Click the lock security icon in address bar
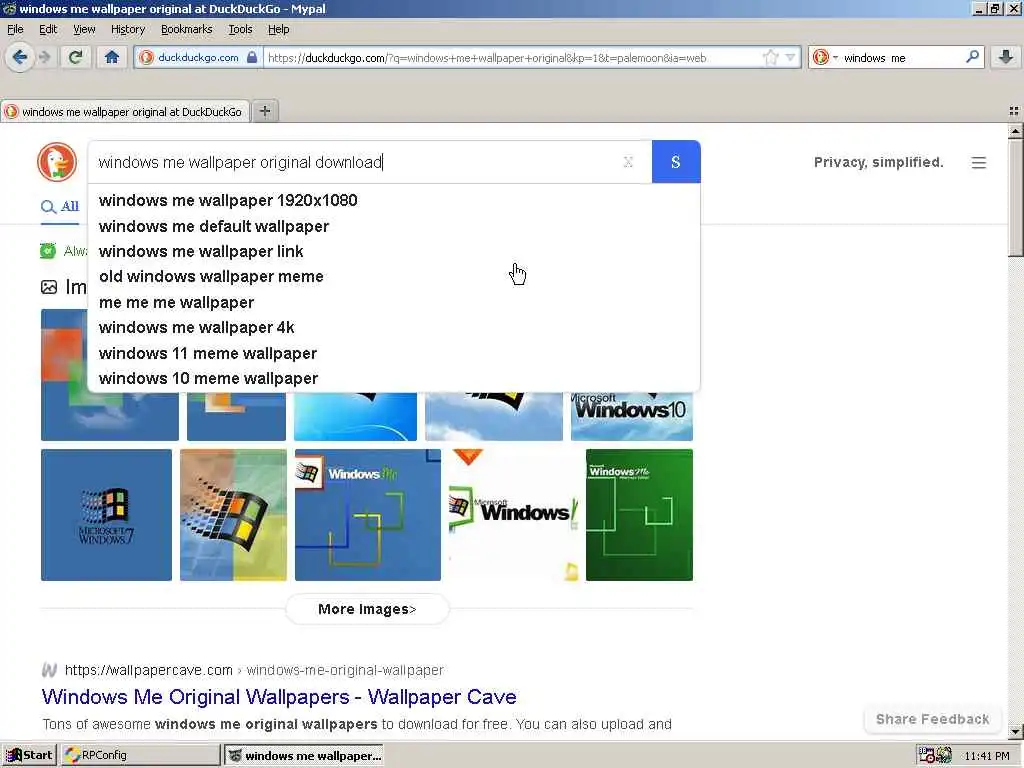Screen dimensions: 1024x768 click(252, 57)
